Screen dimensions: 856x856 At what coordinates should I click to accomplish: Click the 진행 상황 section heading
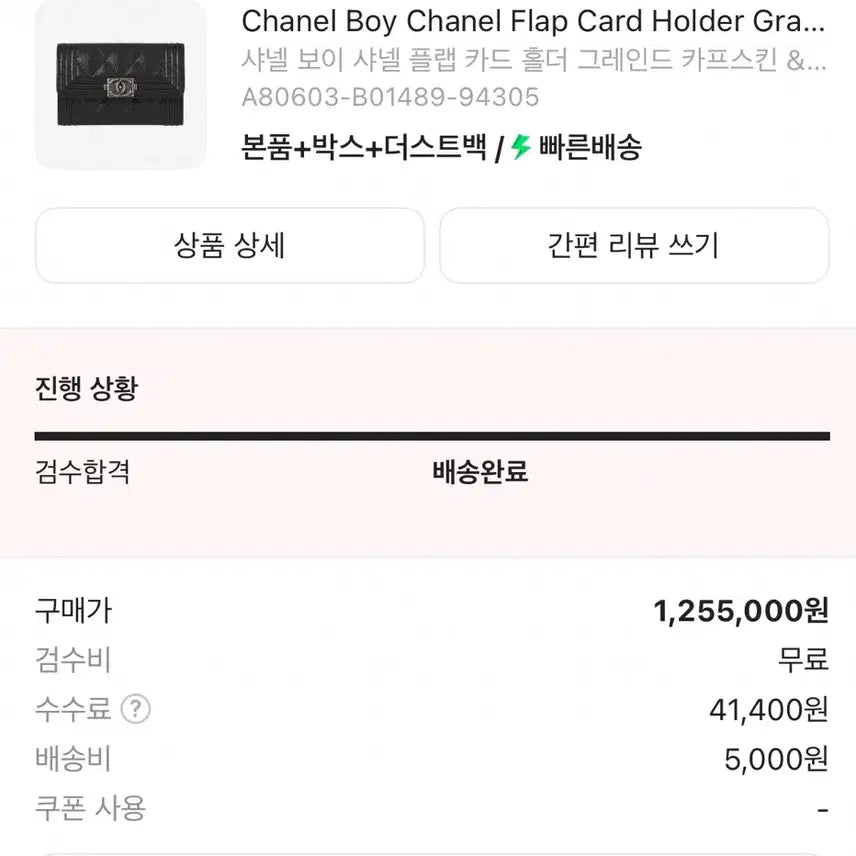[x=86, y=389]
